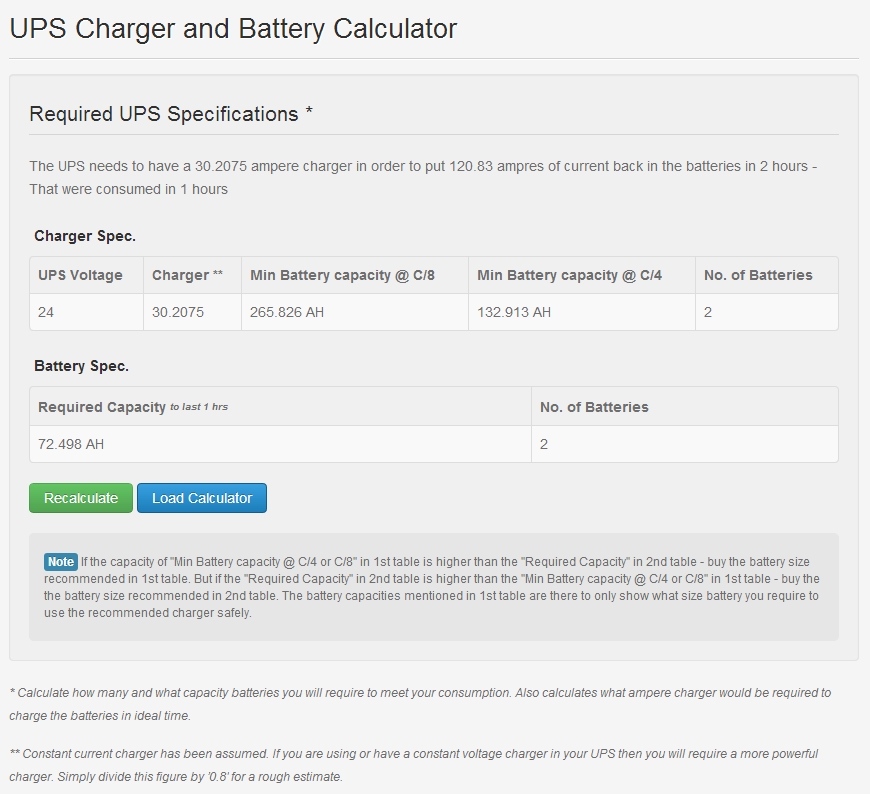Select Min Battery capacity @ C/4 header
This screenshot has height=794, width=870.
coord(582,275)
